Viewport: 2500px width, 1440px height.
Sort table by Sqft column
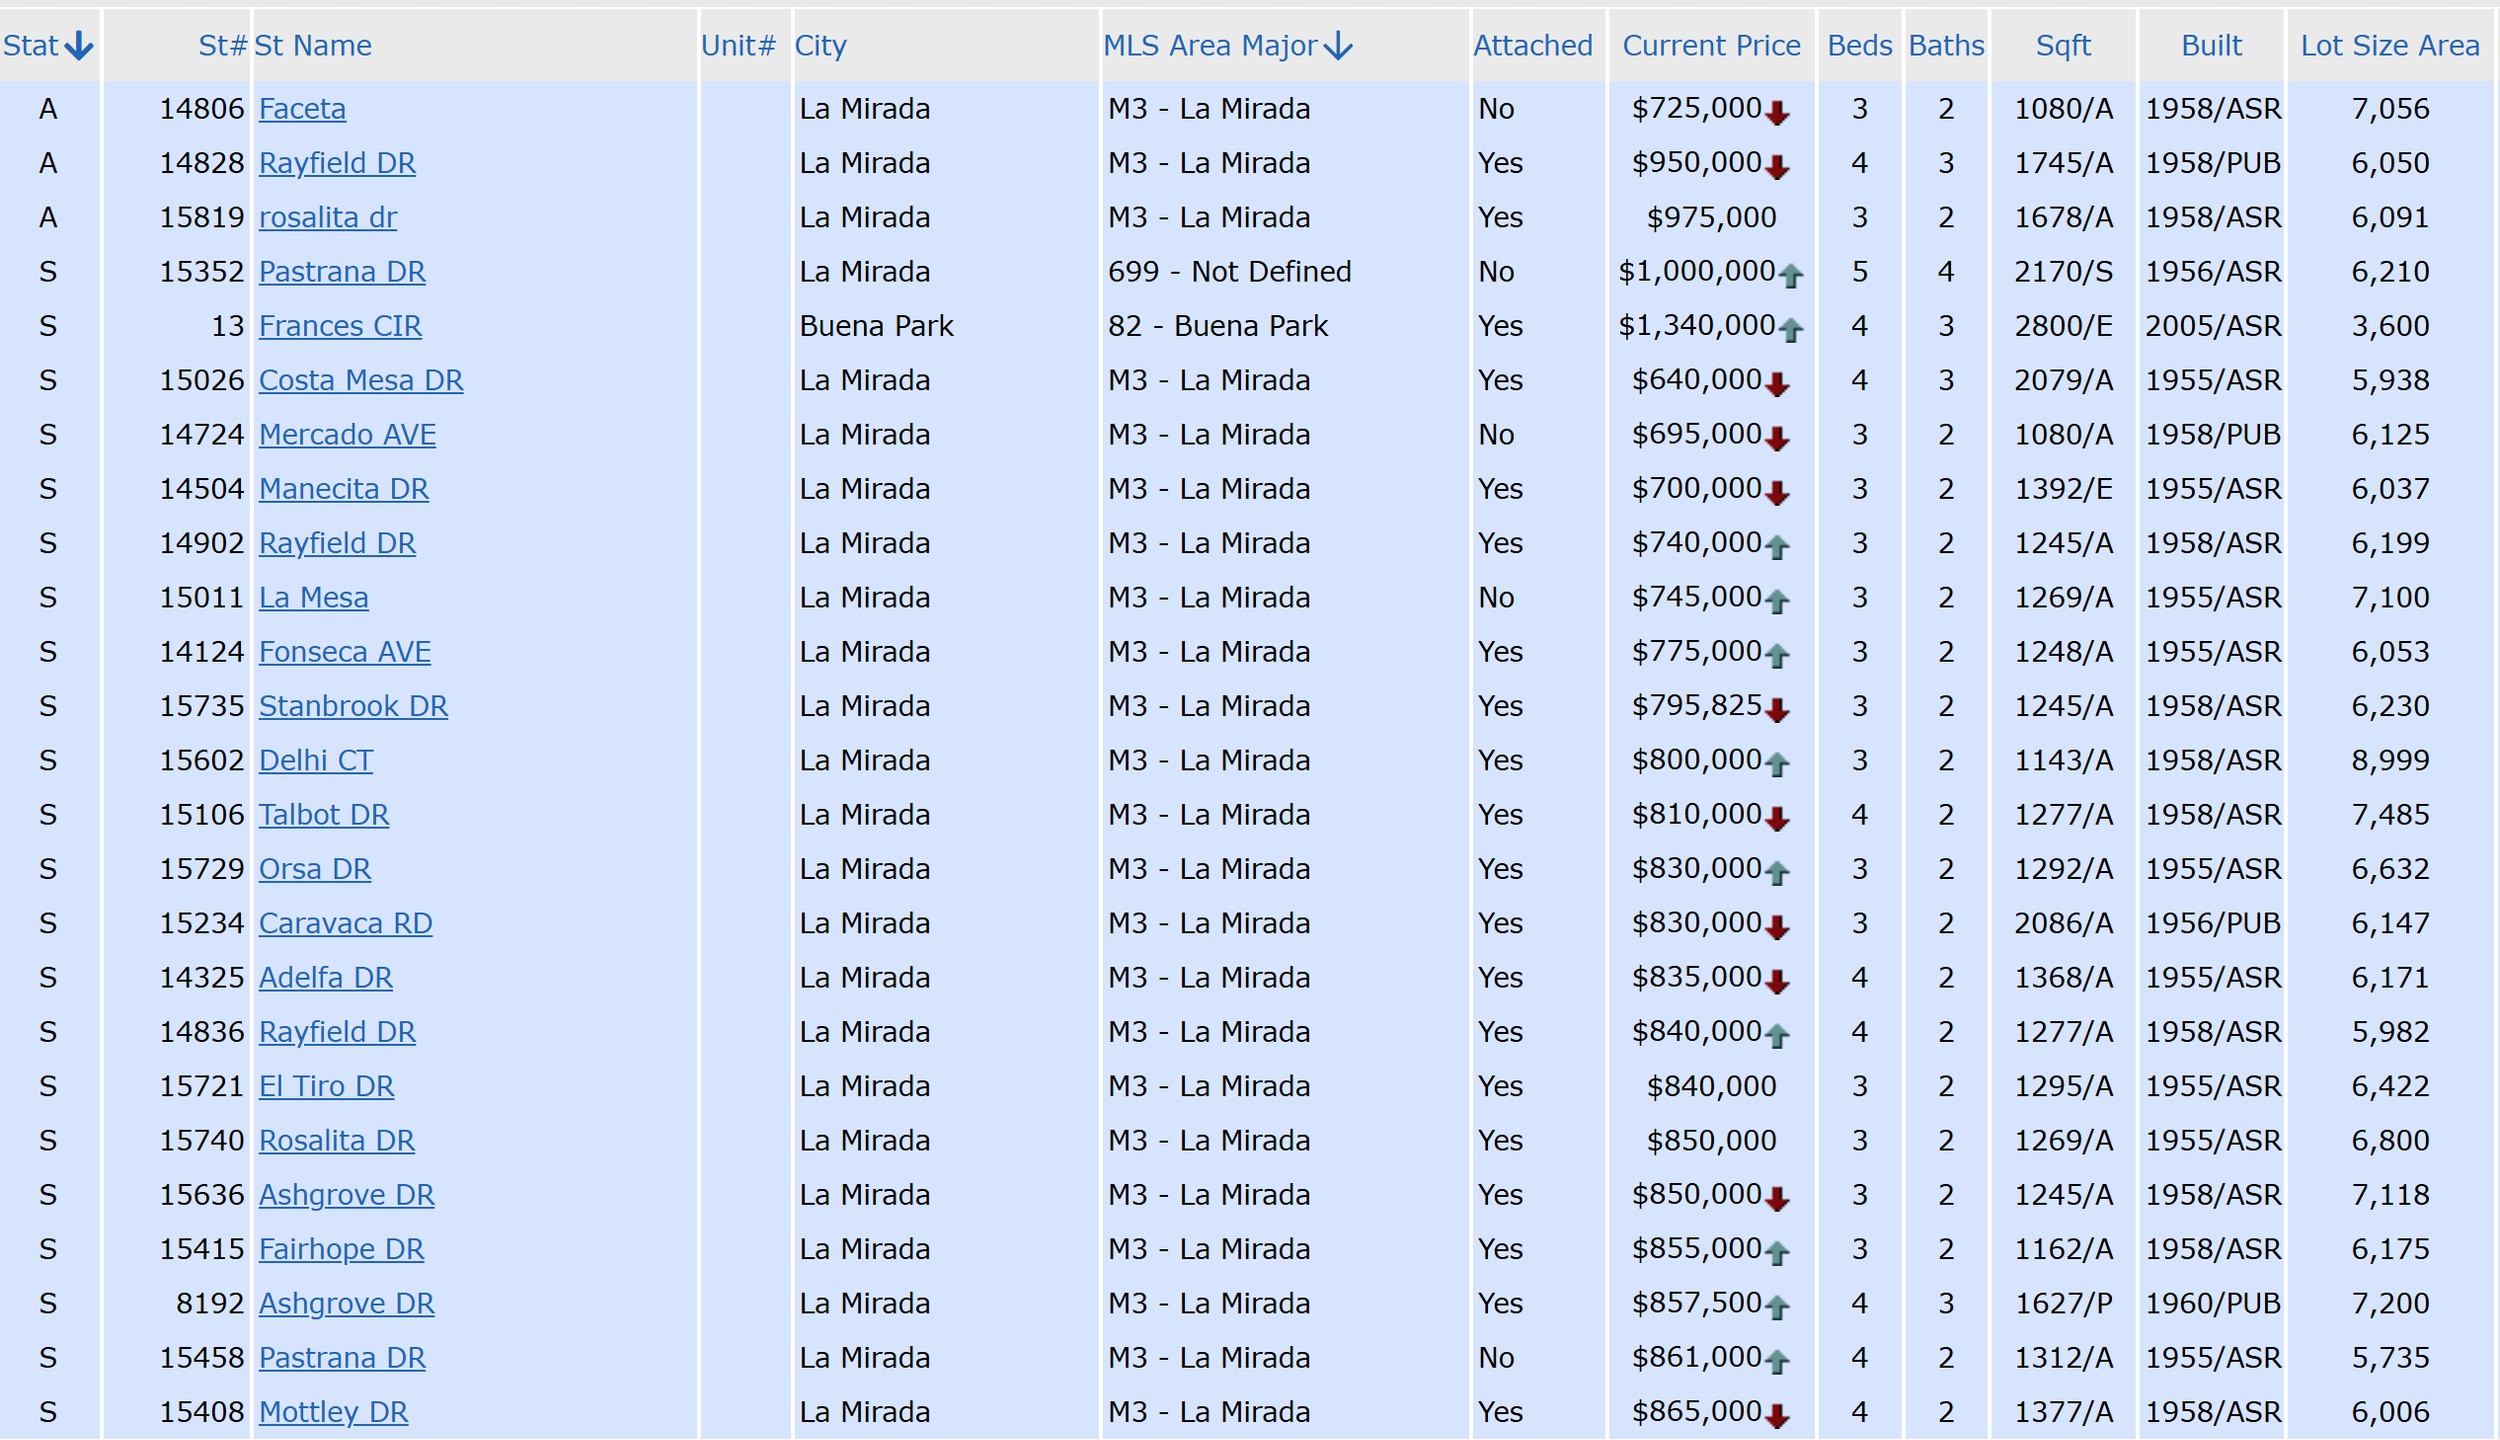tap(2062, 46)
